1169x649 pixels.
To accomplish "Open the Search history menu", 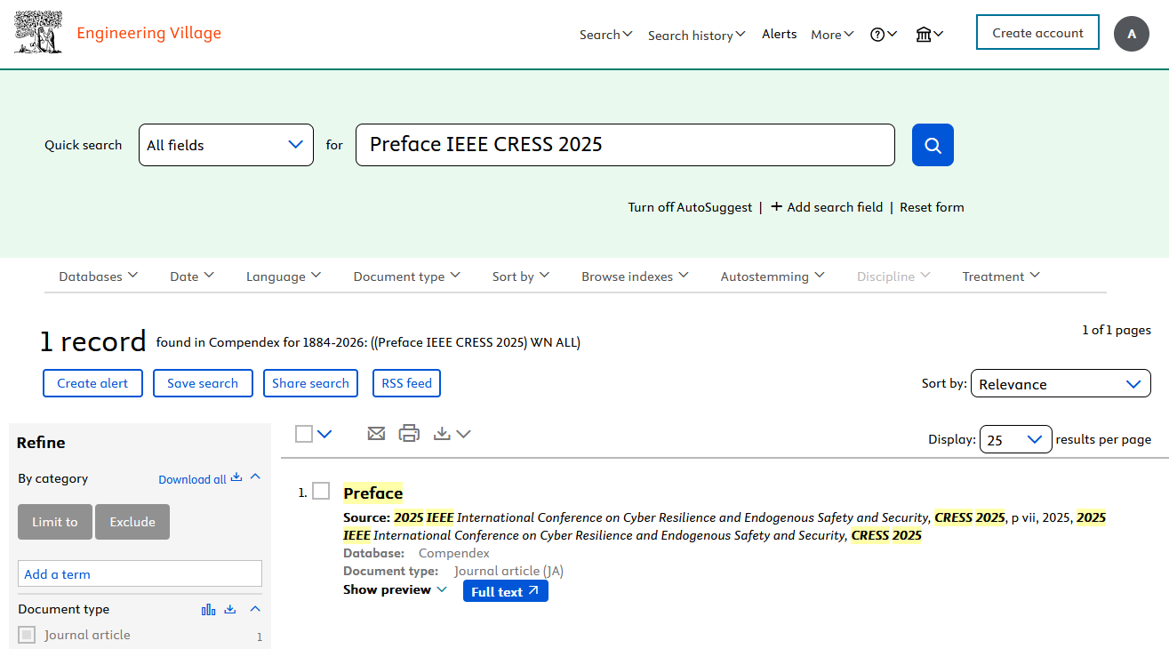I will click(696, 35).
